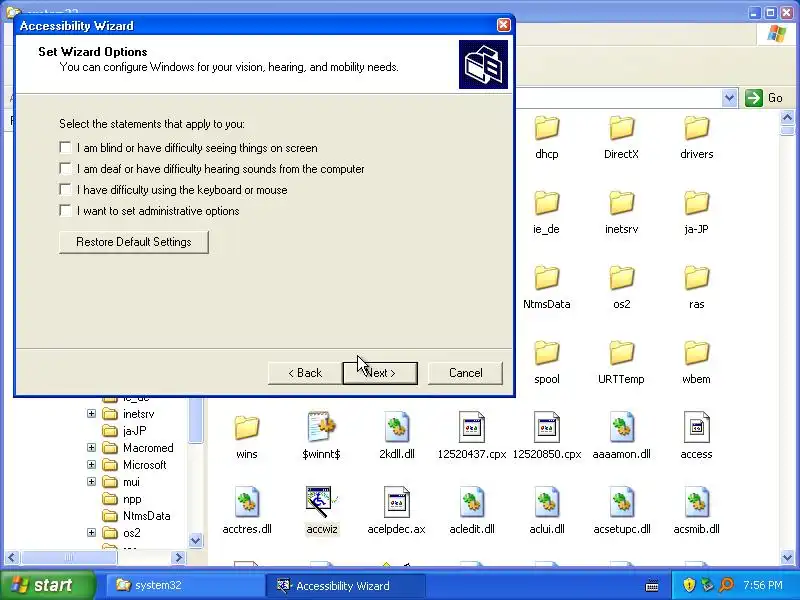Click the folder tree horizontal scroll left arrow
The width and height of the screenshot is (800, 600).
coord(11,558)
